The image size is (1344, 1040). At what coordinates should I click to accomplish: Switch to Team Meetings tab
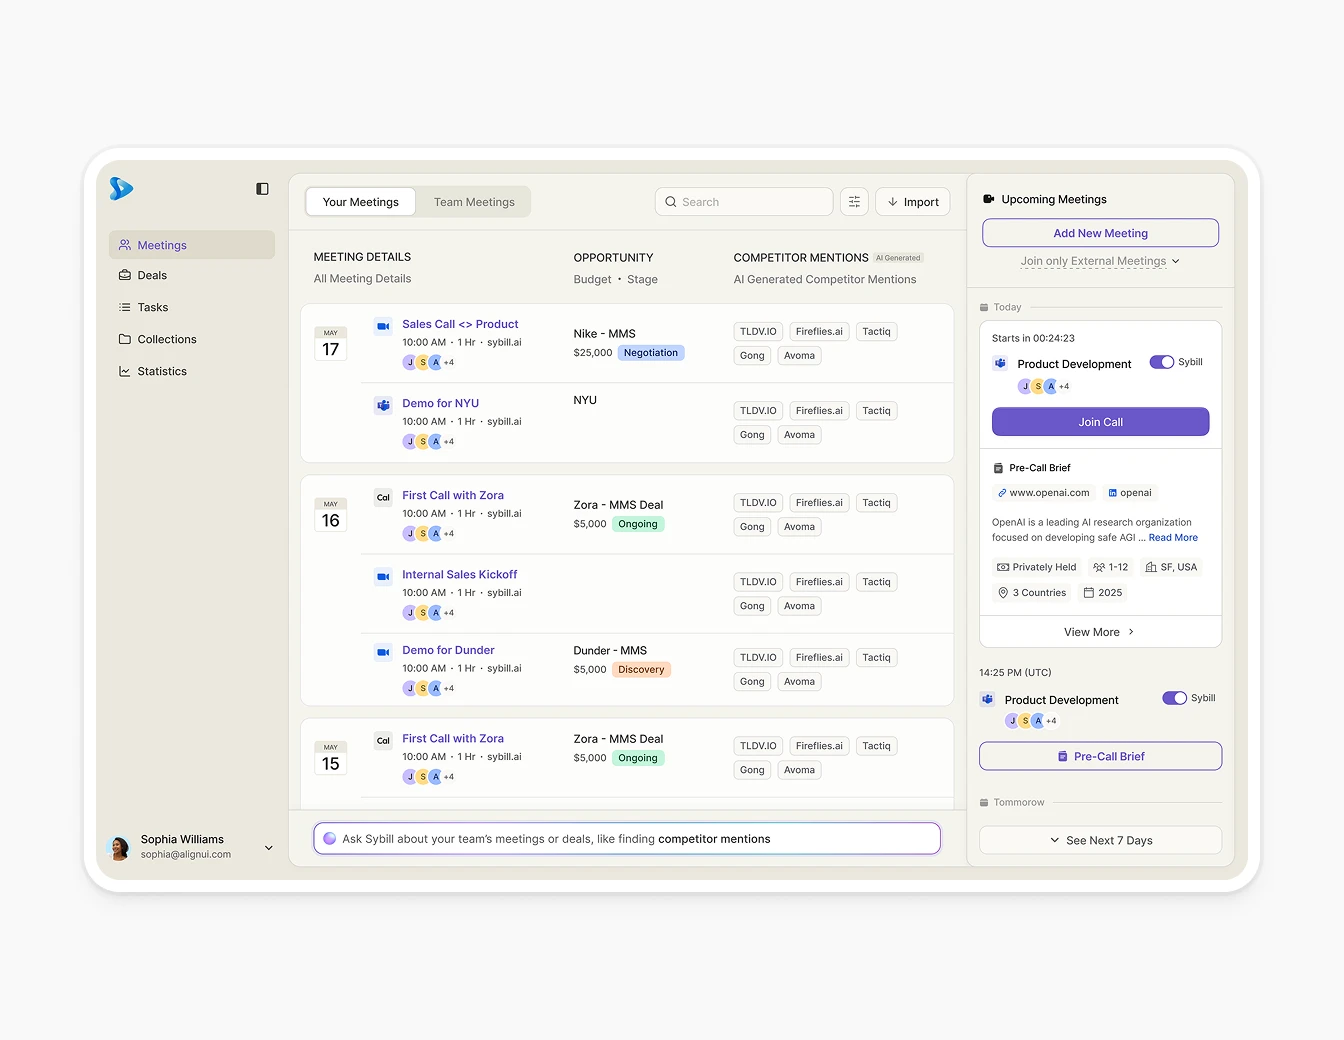click(474, 202)
